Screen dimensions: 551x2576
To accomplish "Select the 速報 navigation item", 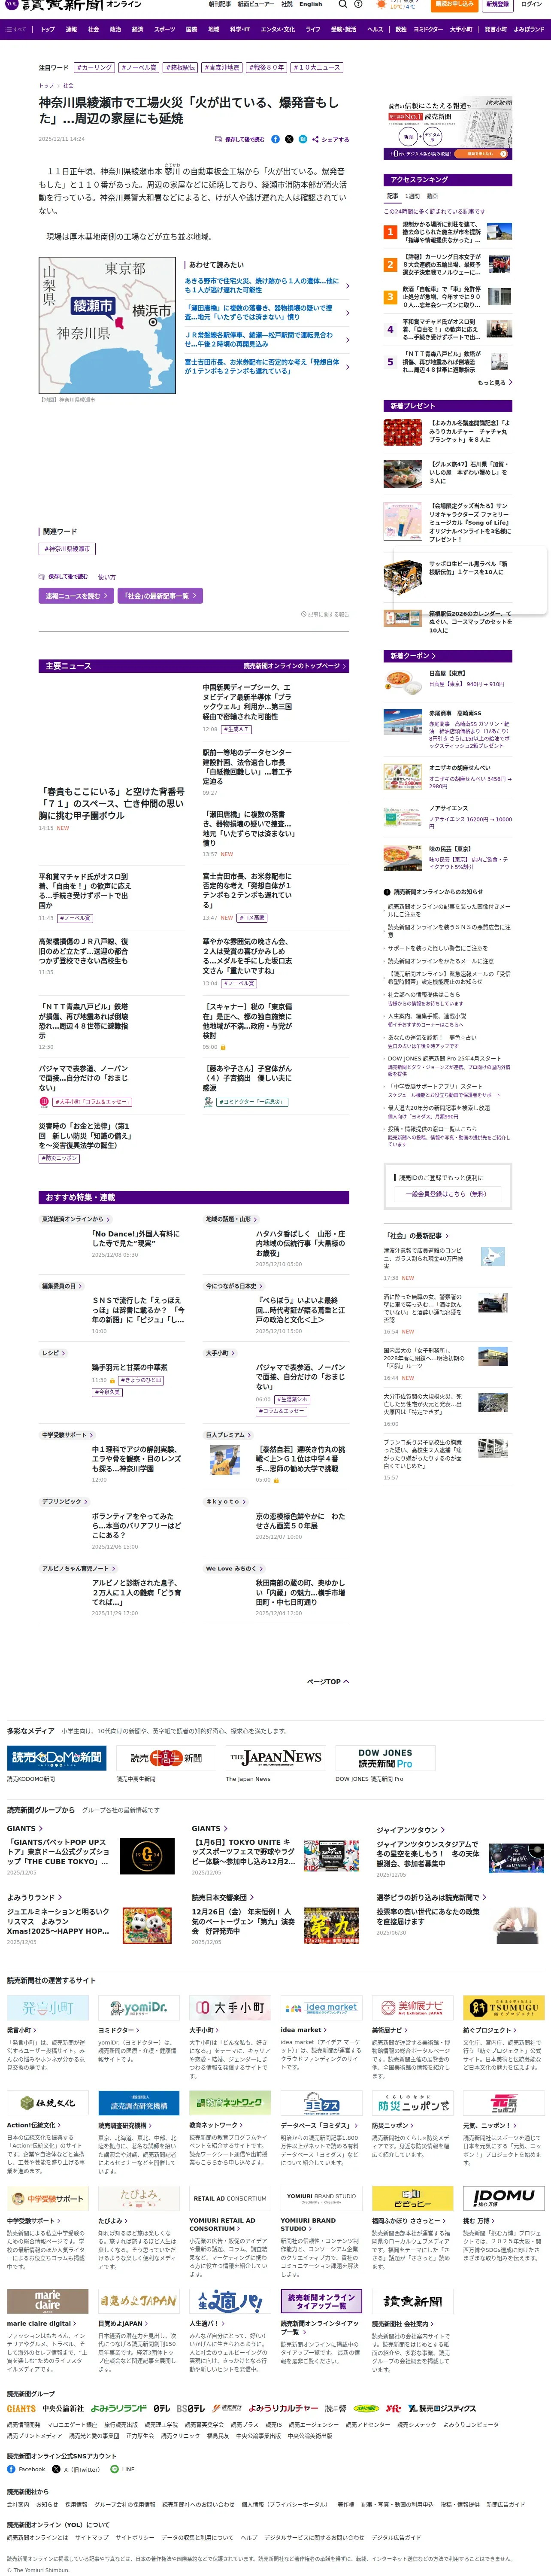I will 71,29.
